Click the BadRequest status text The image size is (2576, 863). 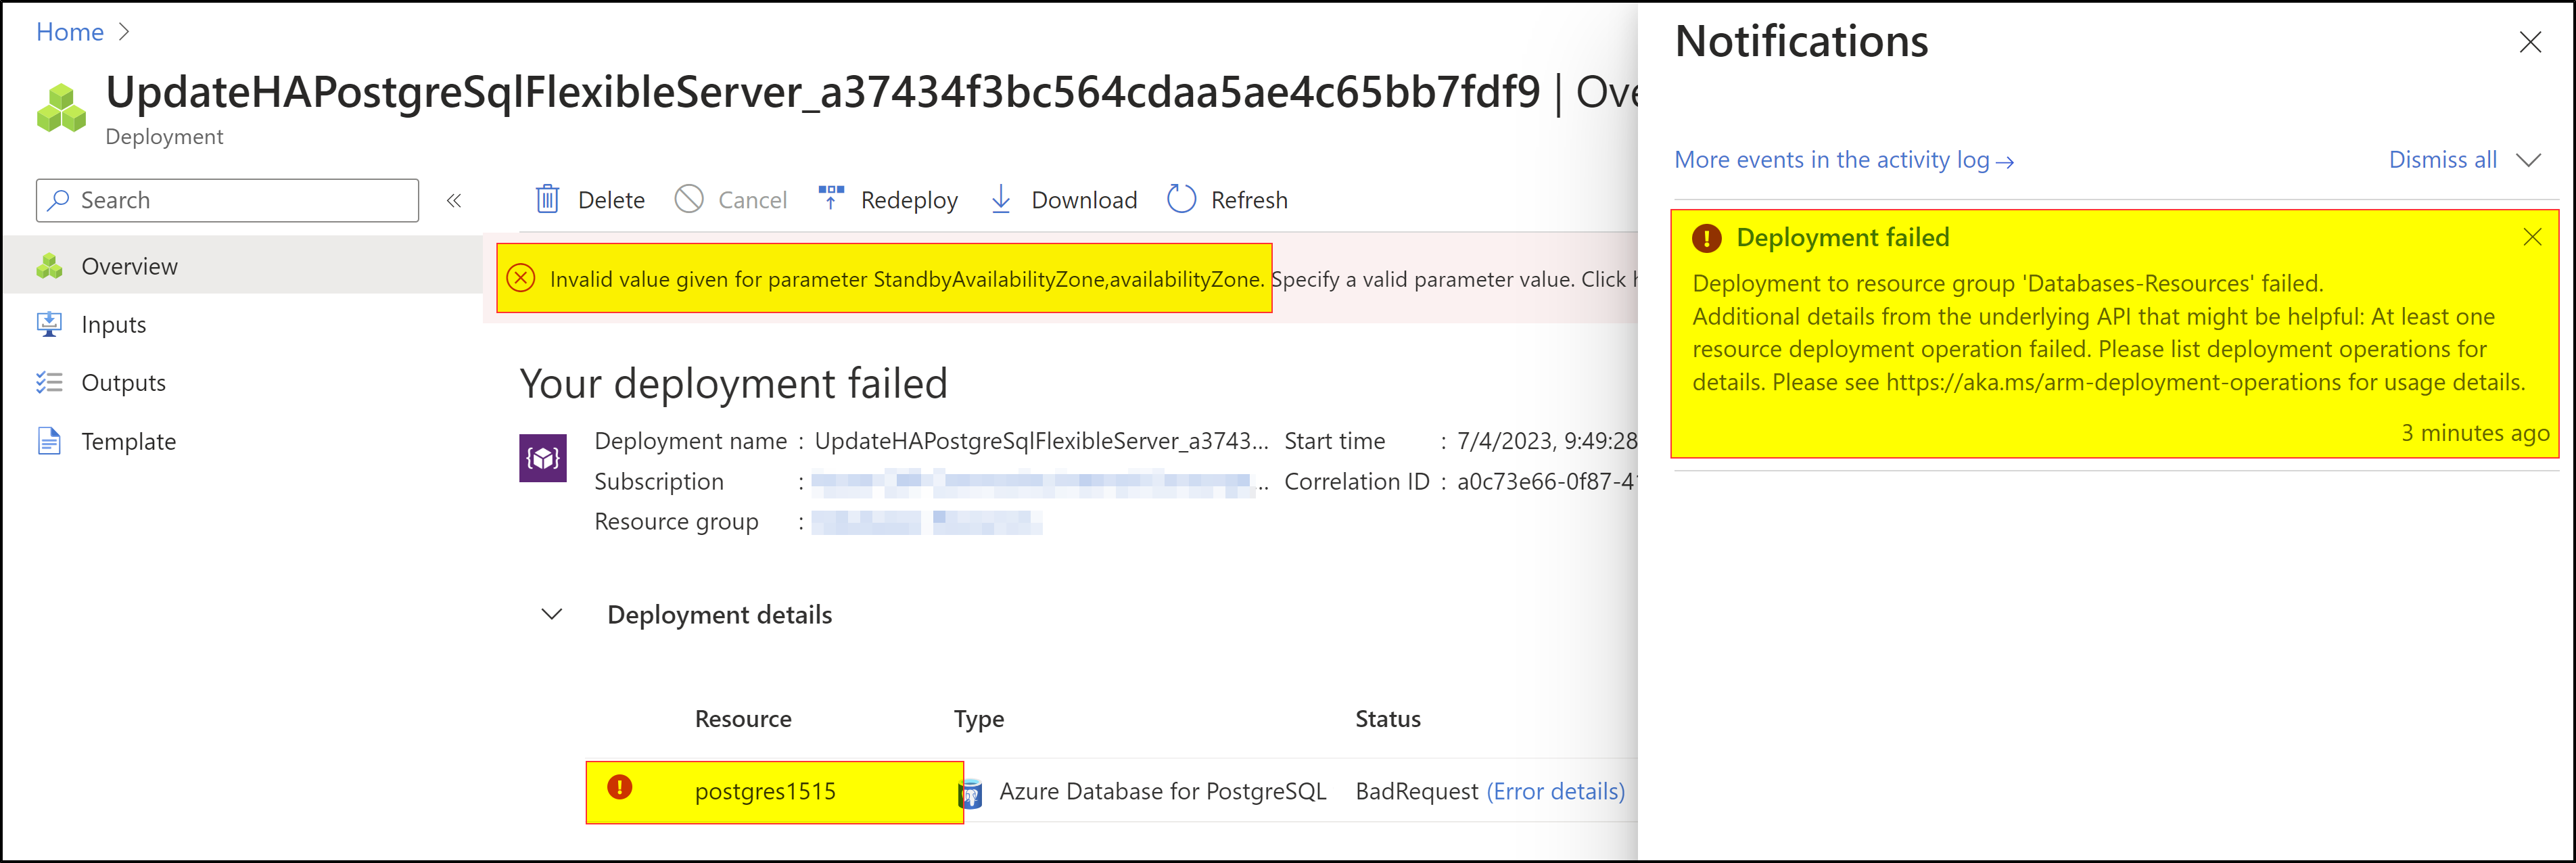click(x=1416, y=792)
